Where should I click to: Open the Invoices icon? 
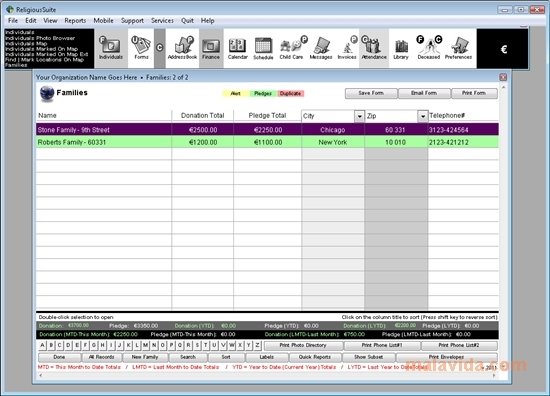coord(347,48)
